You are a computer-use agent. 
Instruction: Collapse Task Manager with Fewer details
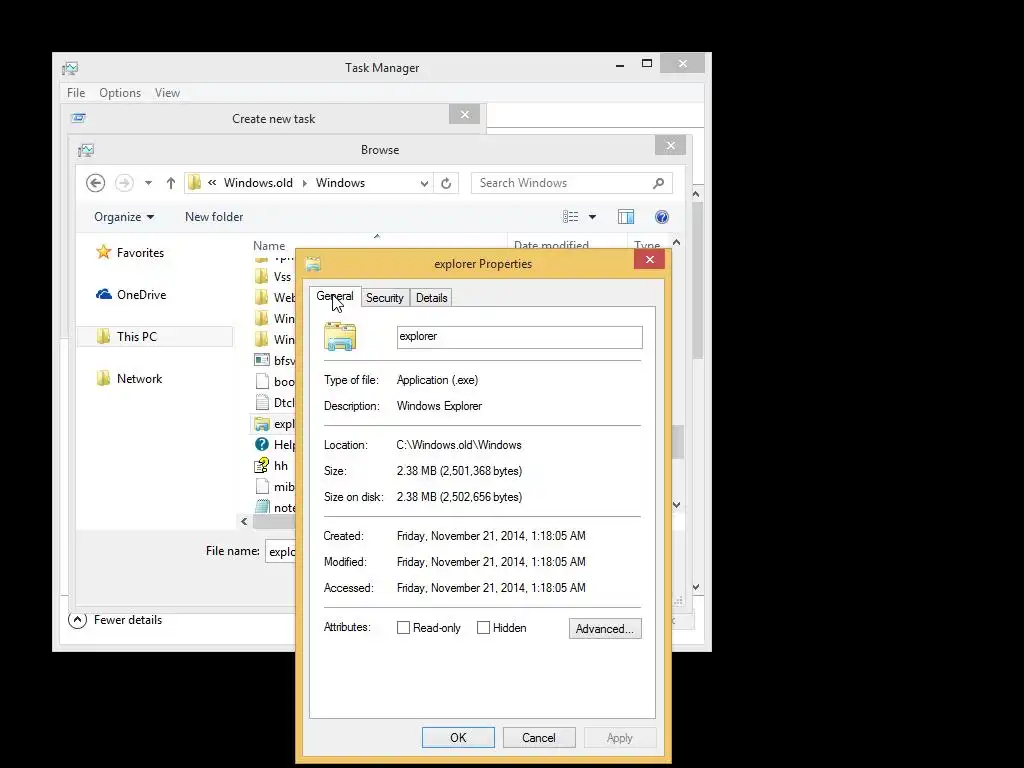click(x=115, y=620)
